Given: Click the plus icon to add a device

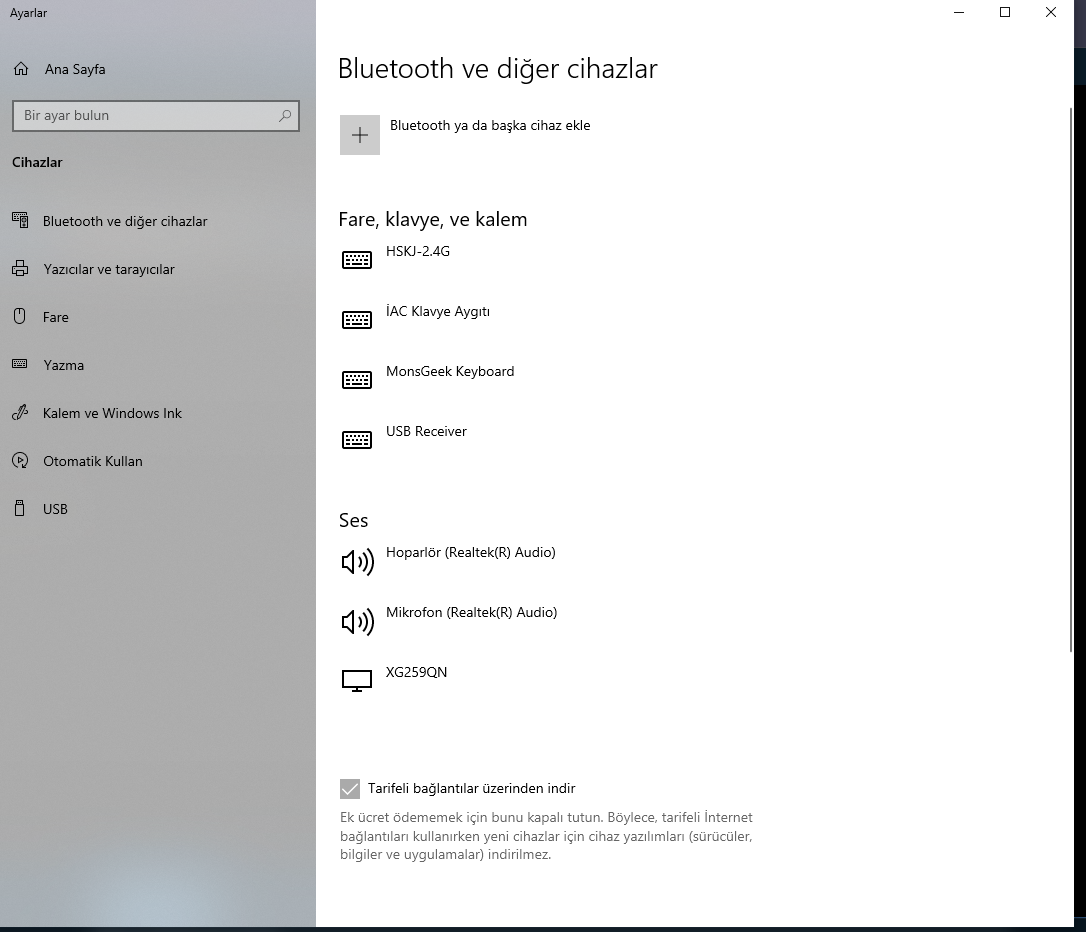Looking at the screenshot, I should click(359, 135).
